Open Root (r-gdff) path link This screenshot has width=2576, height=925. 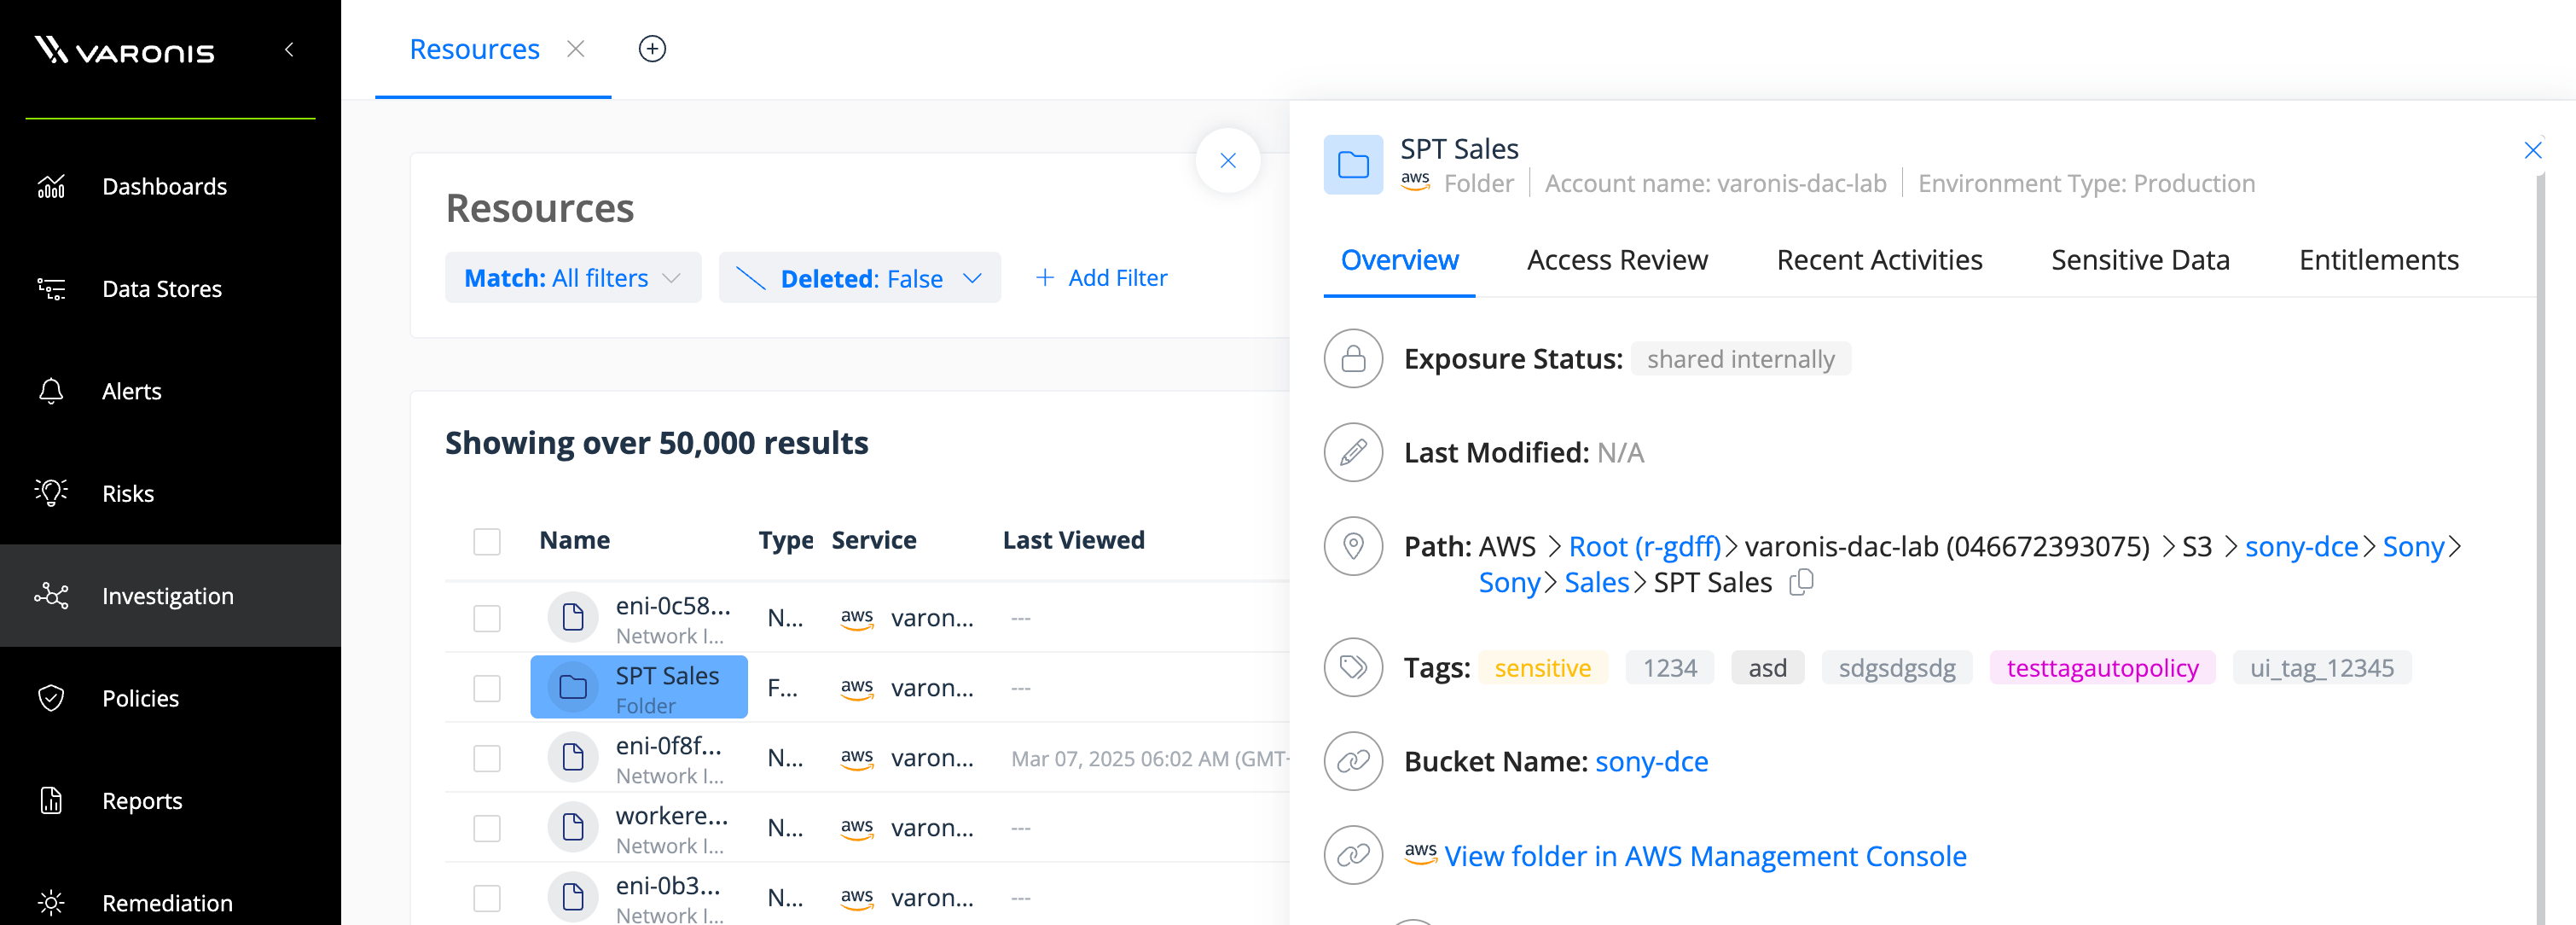click(x=1645, y=546)
